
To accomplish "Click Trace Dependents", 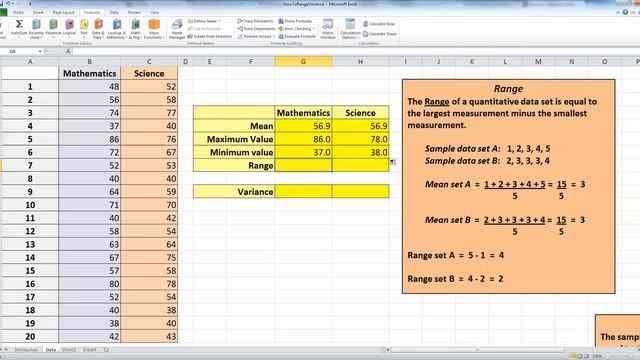I will [257, 29].
